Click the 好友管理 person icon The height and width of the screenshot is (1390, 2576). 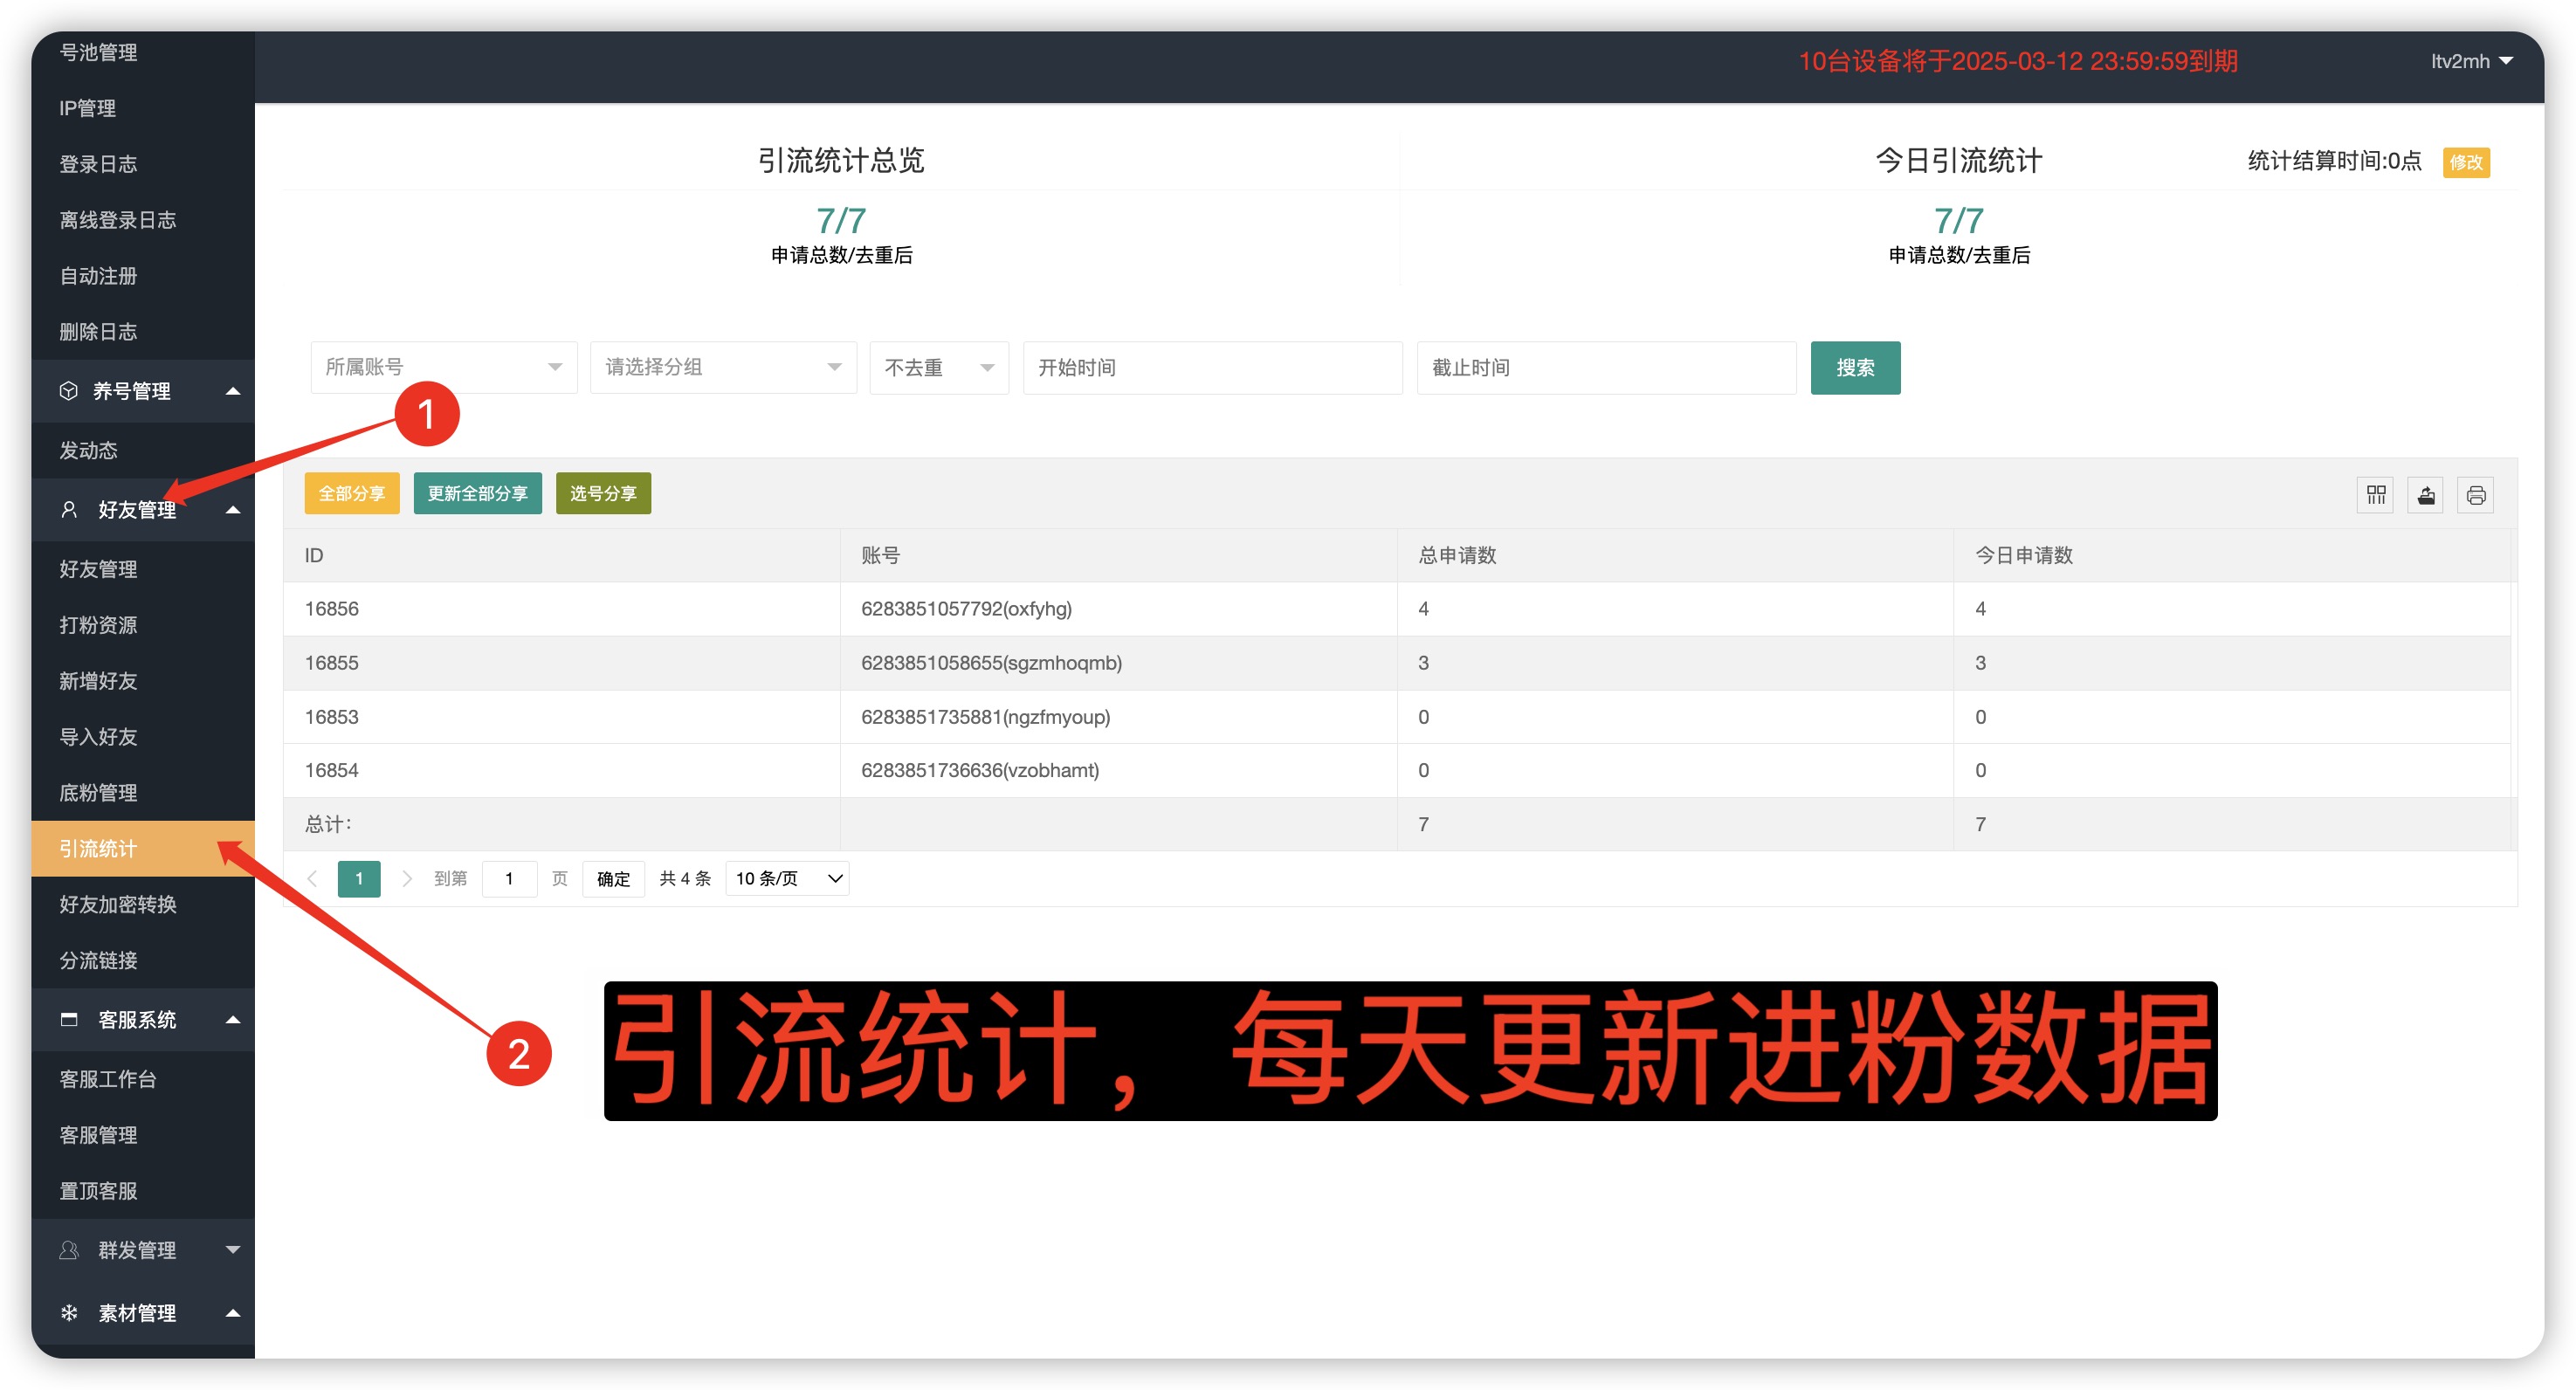pyautogui.click(x=68, y=510)
